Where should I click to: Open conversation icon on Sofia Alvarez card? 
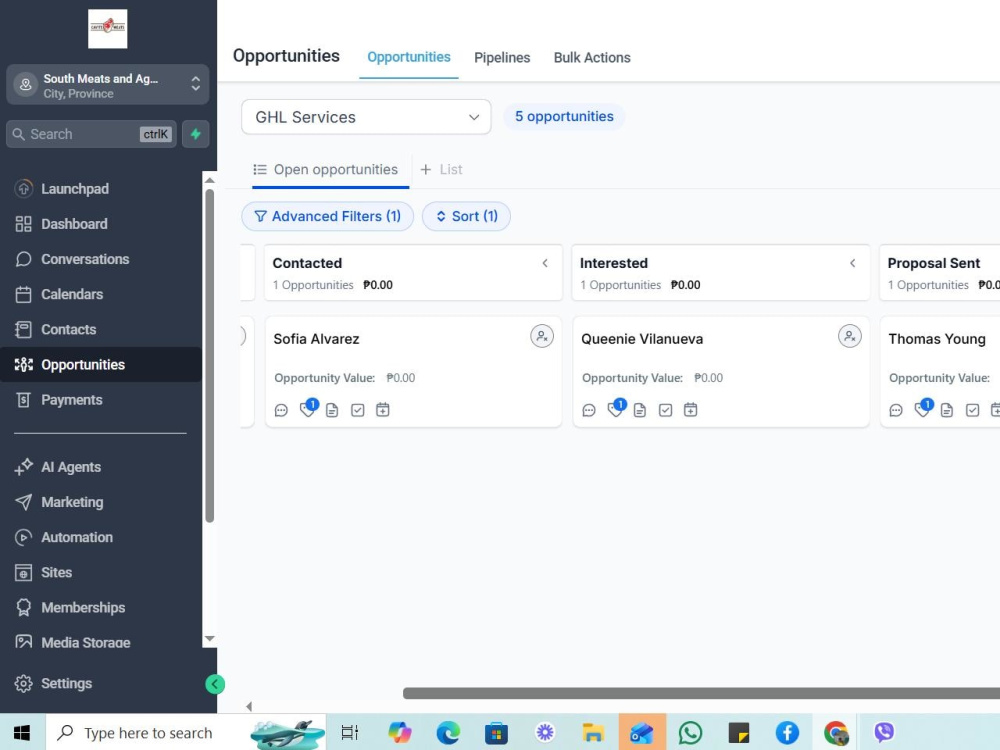(281, 410)
